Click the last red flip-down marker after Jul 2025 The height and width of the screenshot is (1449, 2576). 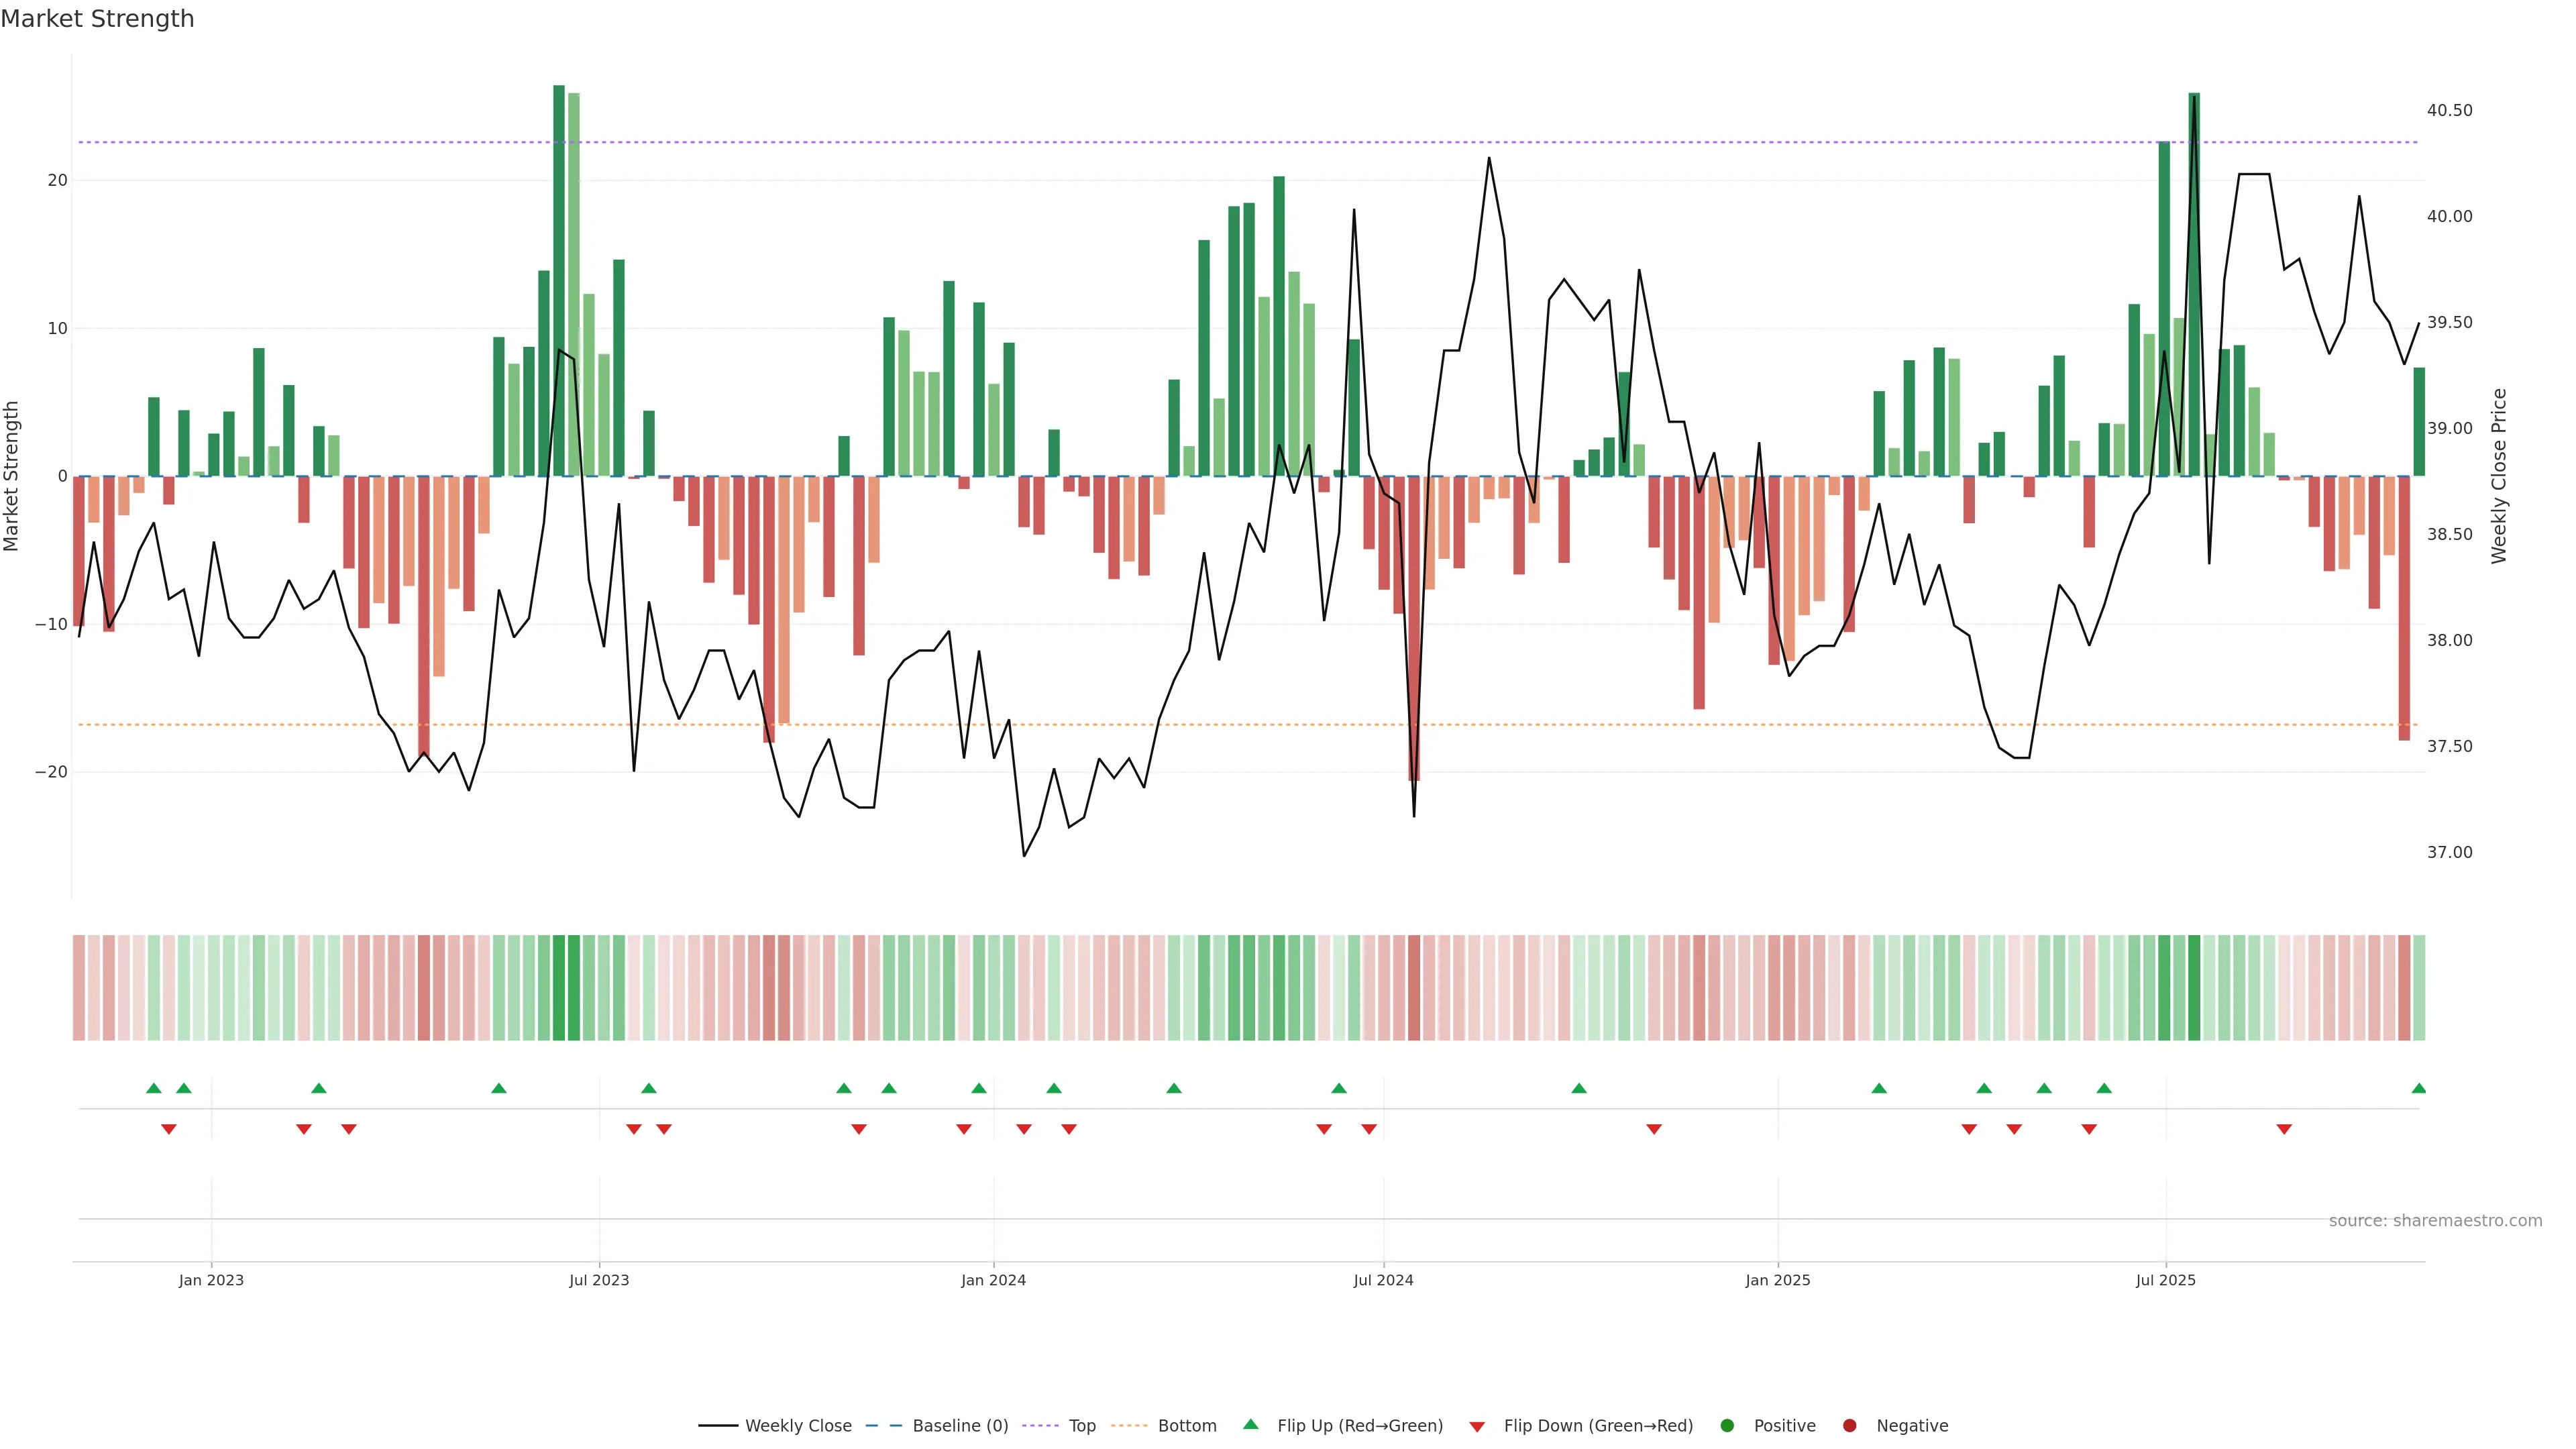pyautogui.click(x=2284, y=1129)
